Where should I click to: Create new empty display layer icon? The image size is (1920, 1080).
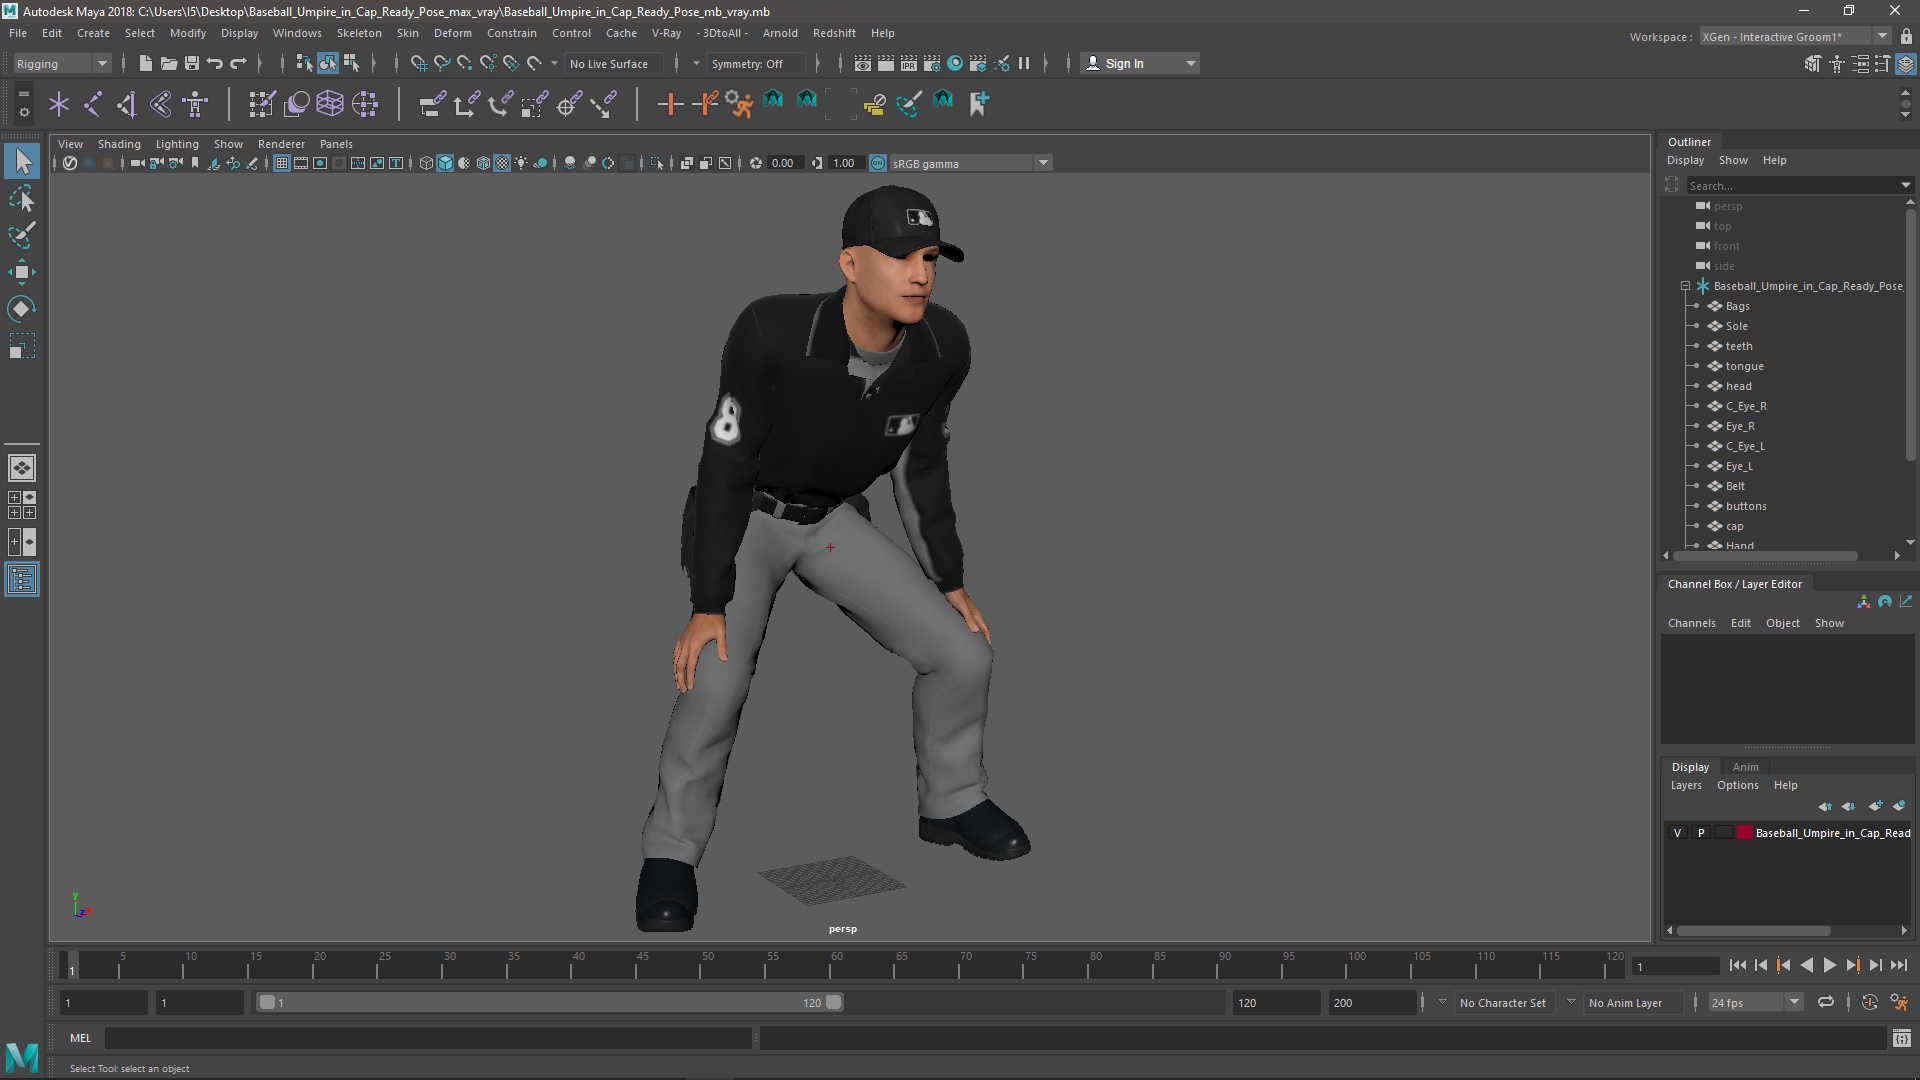[1875, 806]
